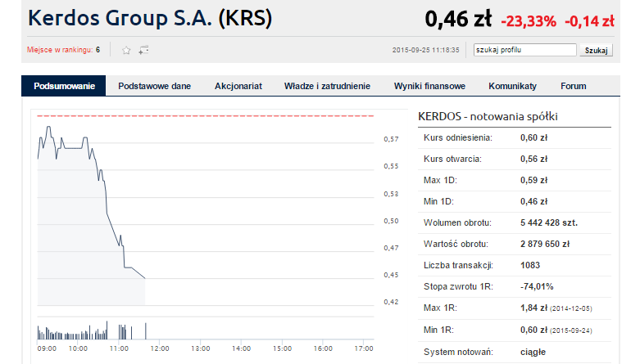
Task: Click the System notowań value ciągłe
Action: click(533, 352)
